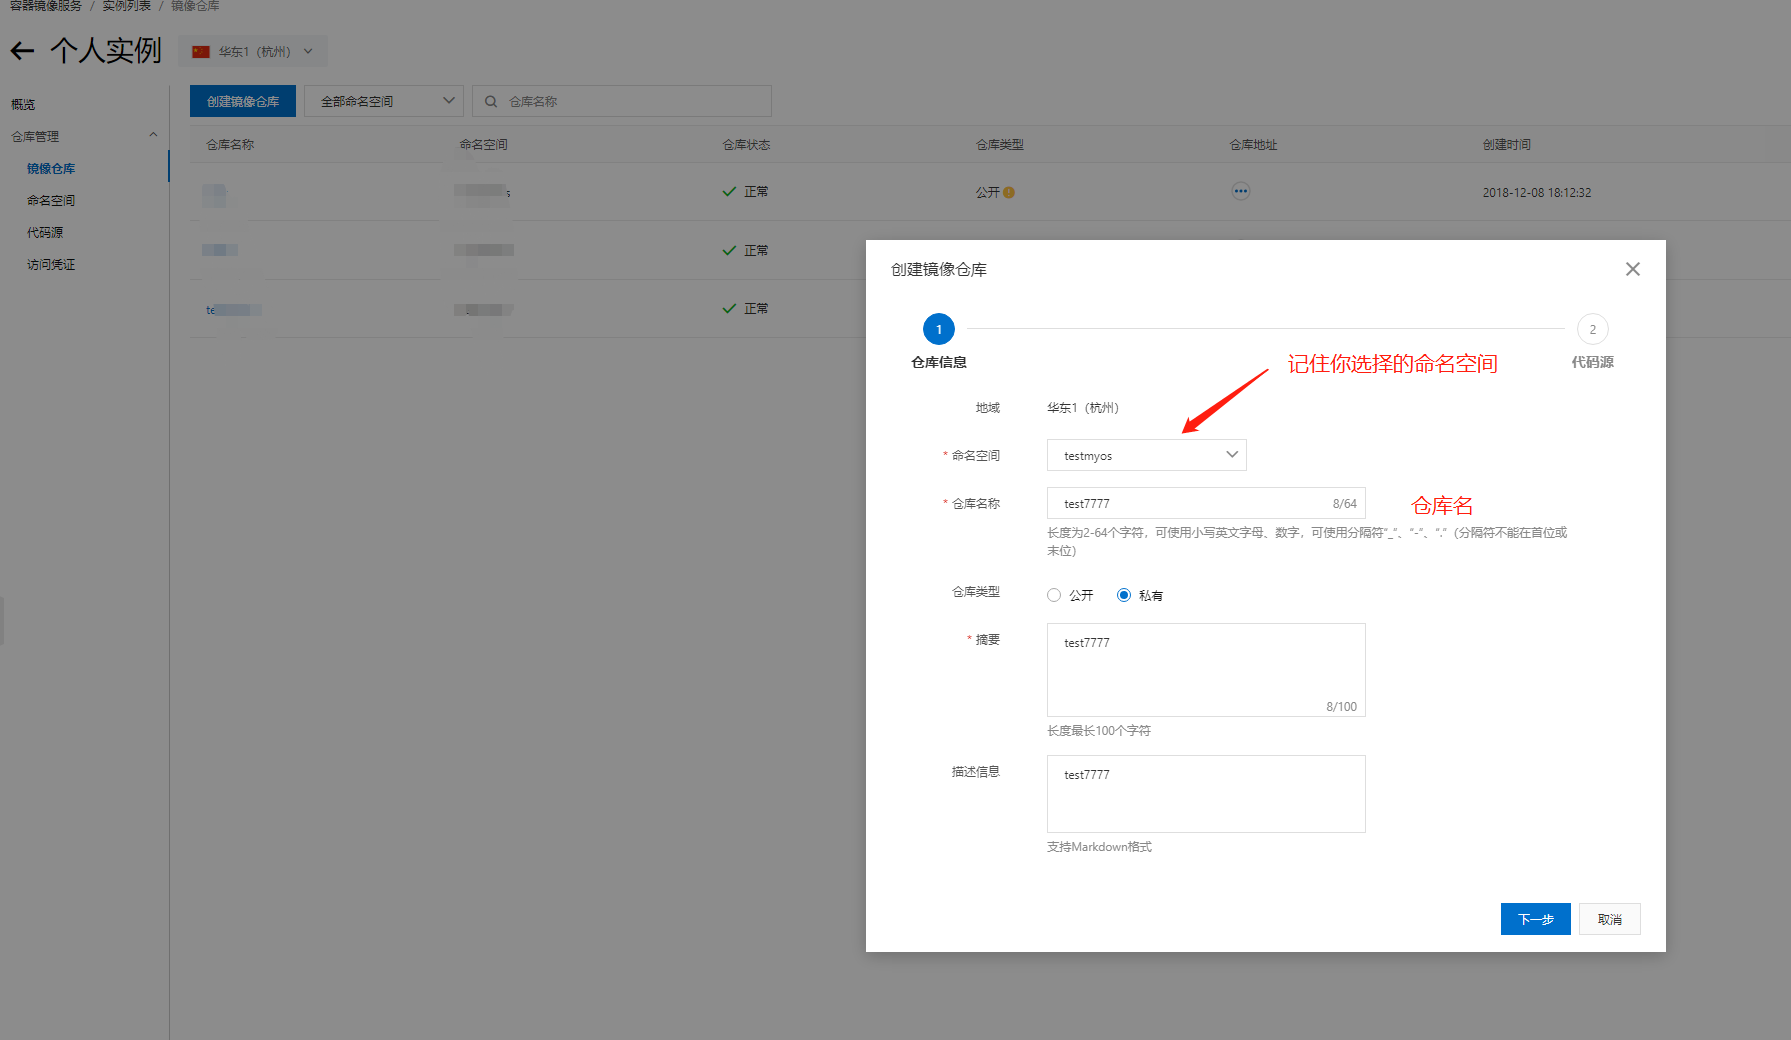
Task: Open 命名空间 in the sidebar
Action: click(51, 200)
